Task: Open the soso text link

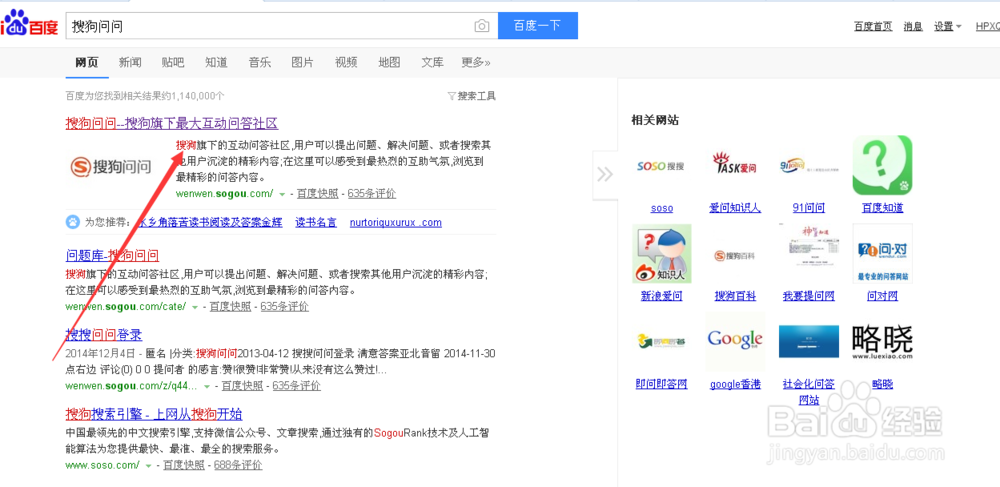Action: (661, 208)
